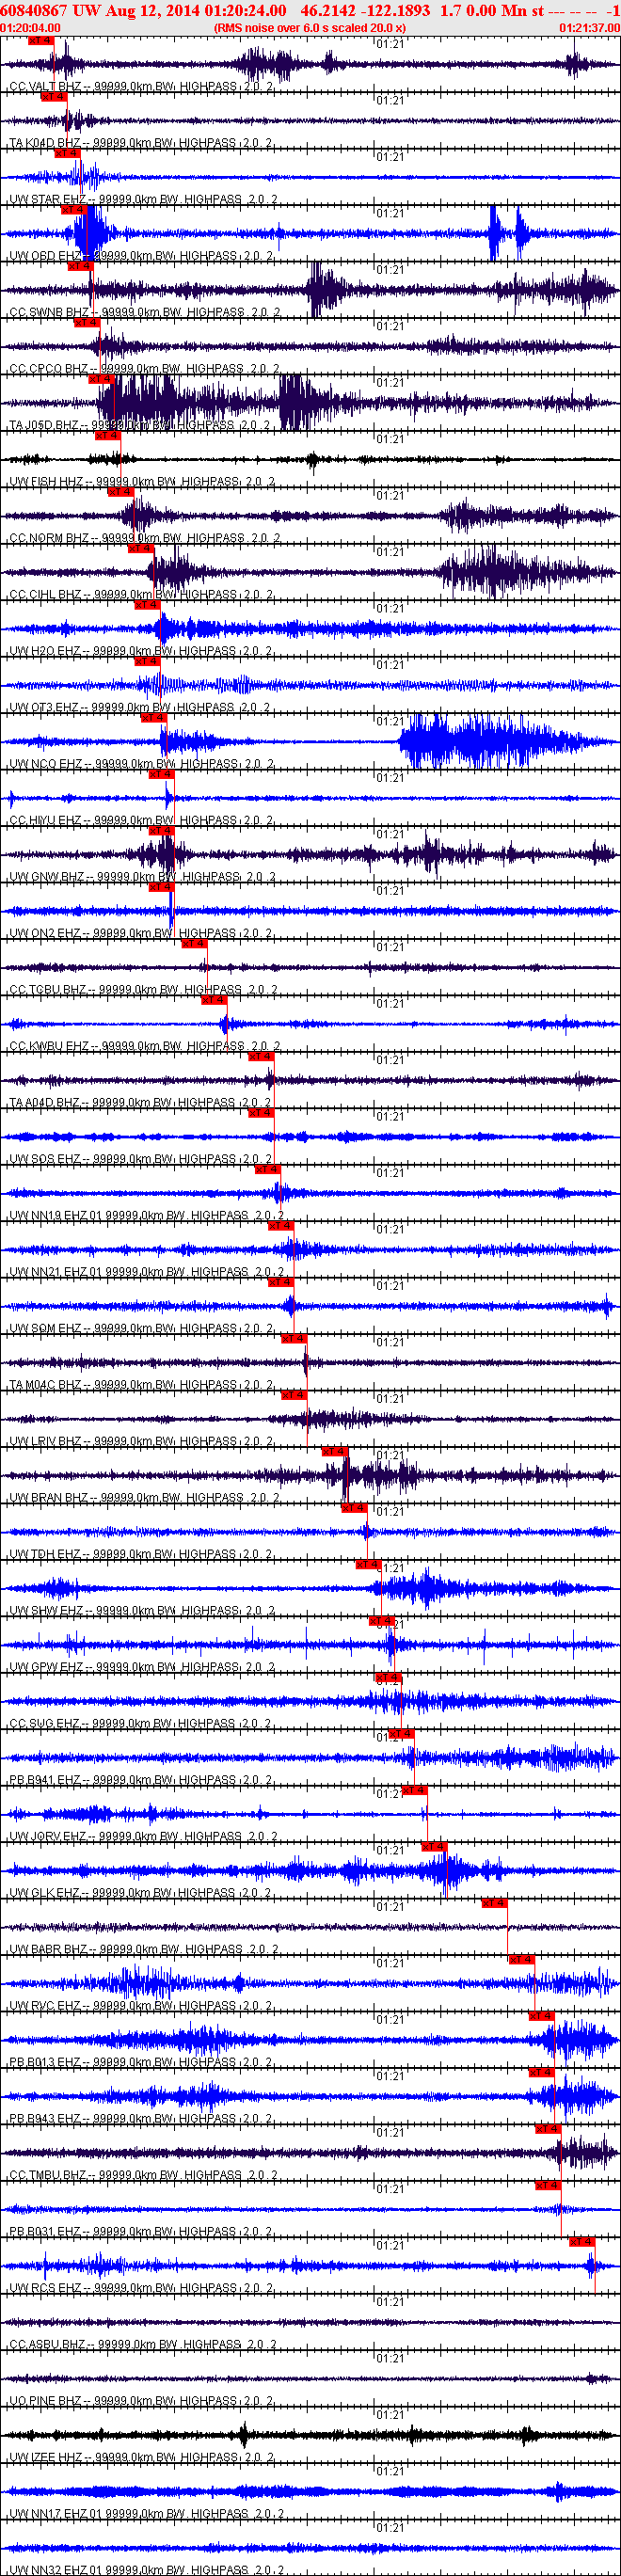Screen dimensions: 621x2576
Task: Click the end time 01:21:37.00 label
Action: tap(589, 28)
